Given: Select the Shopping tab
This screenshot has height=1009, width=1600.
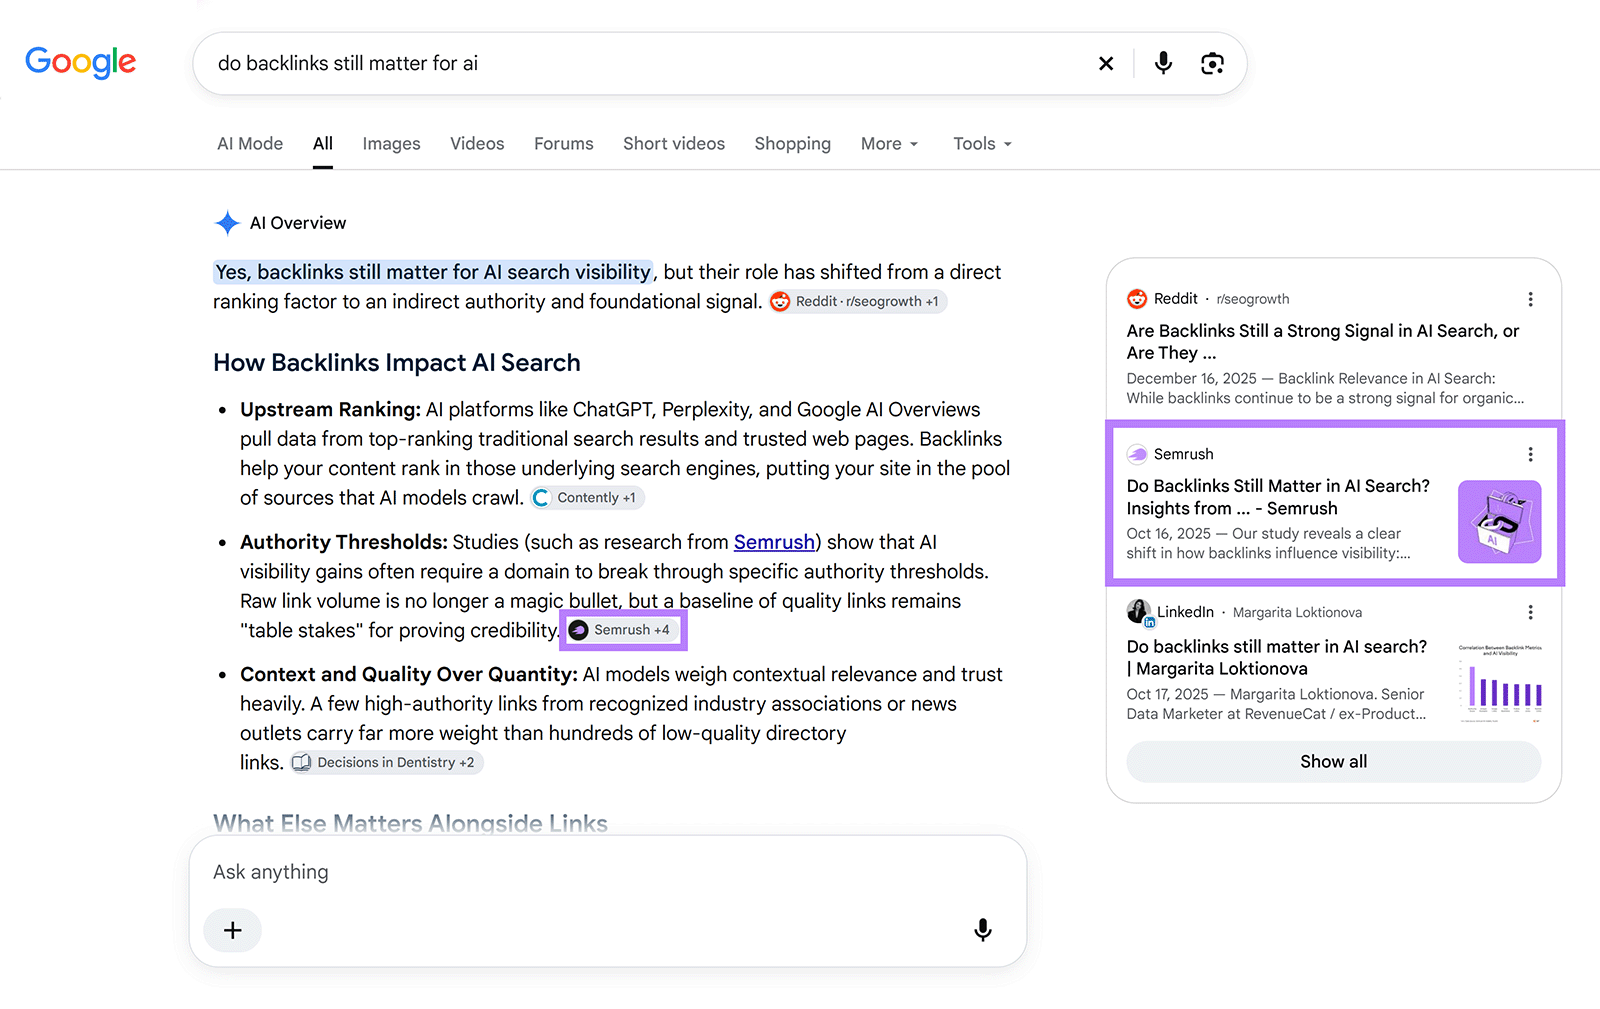Looking at the screenshot, I should (x=792, y=144).
